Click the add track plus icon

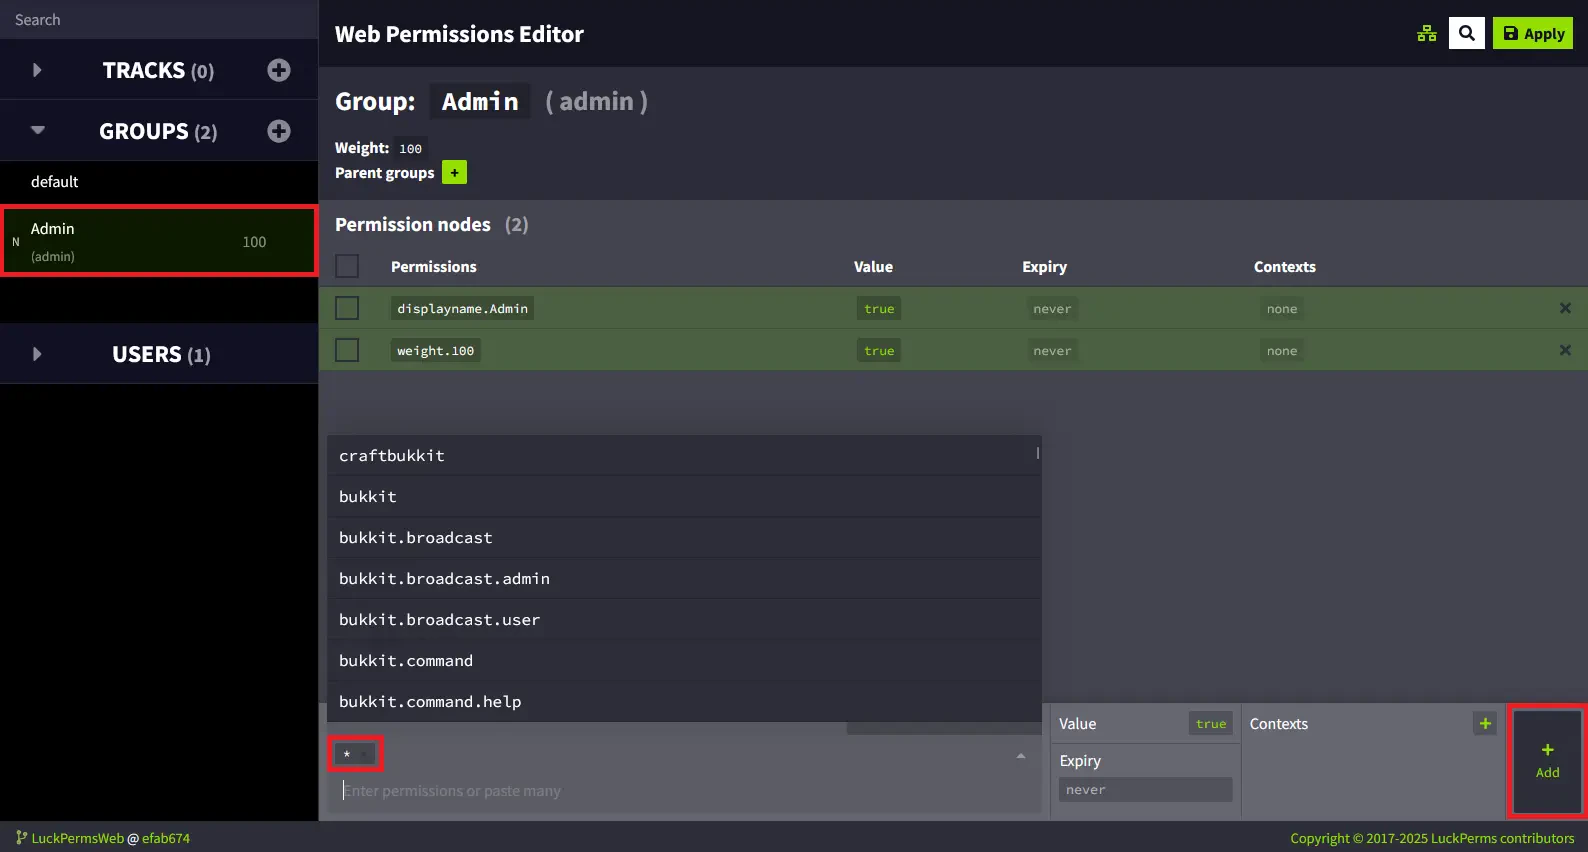(279, 70)
